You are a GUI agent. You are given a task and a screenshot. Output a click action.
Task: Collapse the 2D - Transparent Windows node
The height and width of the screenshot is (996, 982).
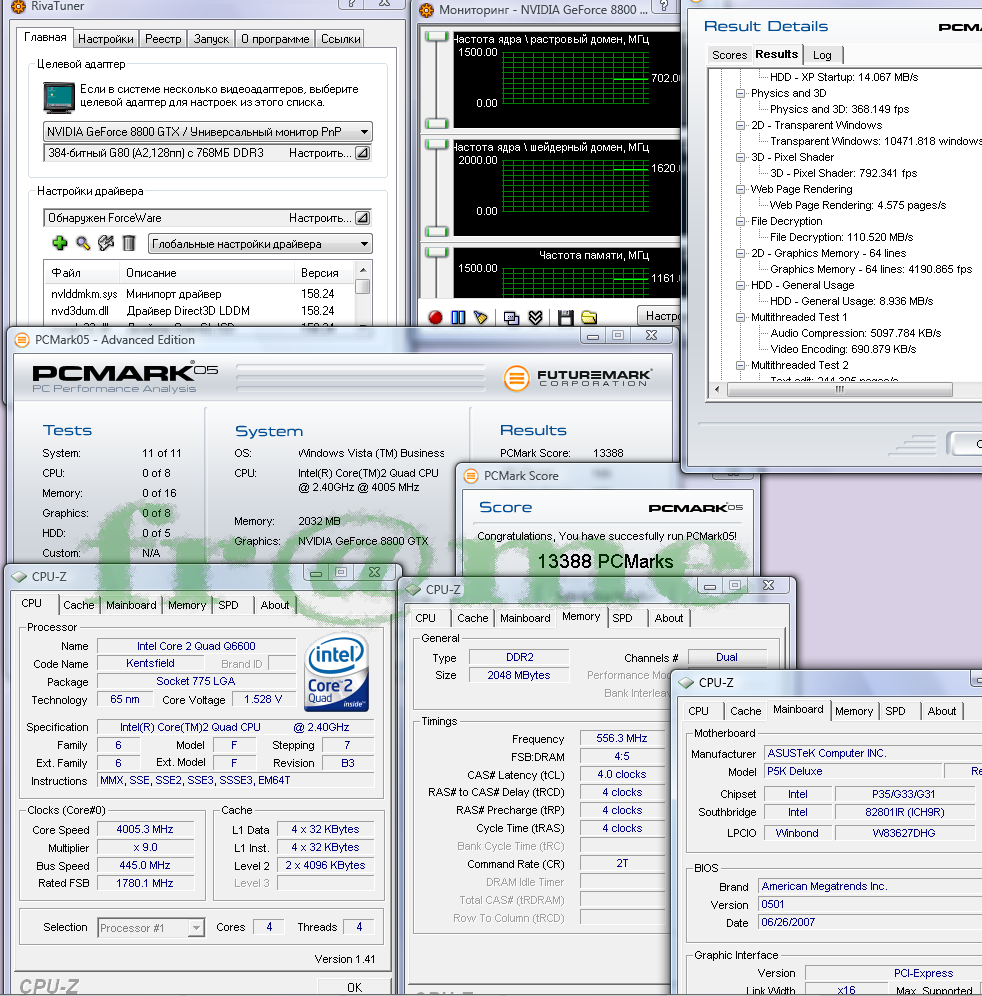(x=740, y=125)
